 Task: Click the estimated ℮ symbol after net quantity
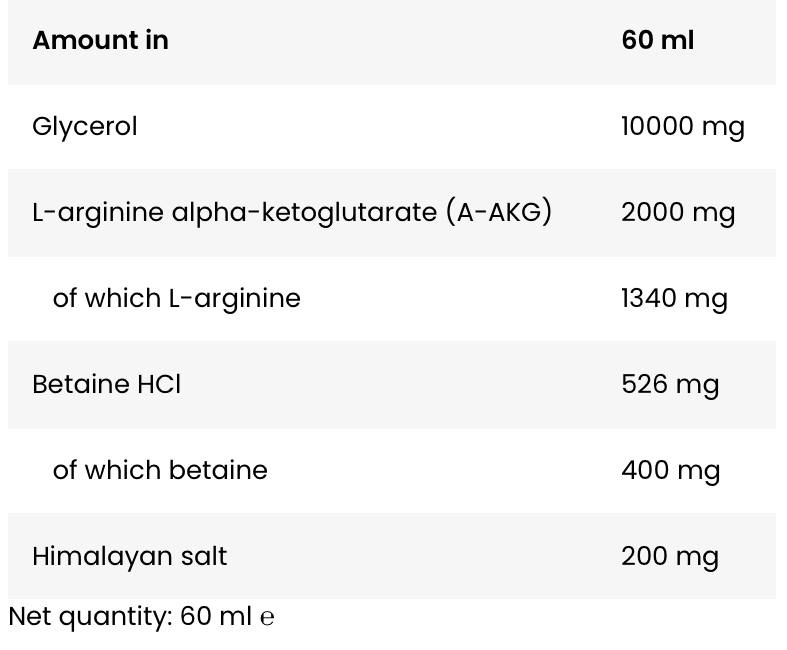pos(267,618)
